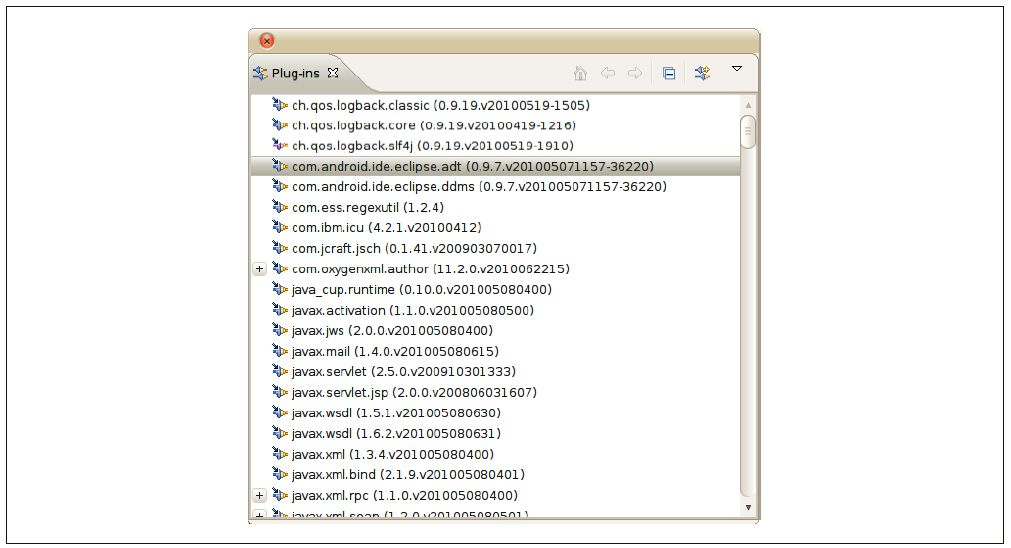
Task: Close the window with red button
Action: pos(266,41)
